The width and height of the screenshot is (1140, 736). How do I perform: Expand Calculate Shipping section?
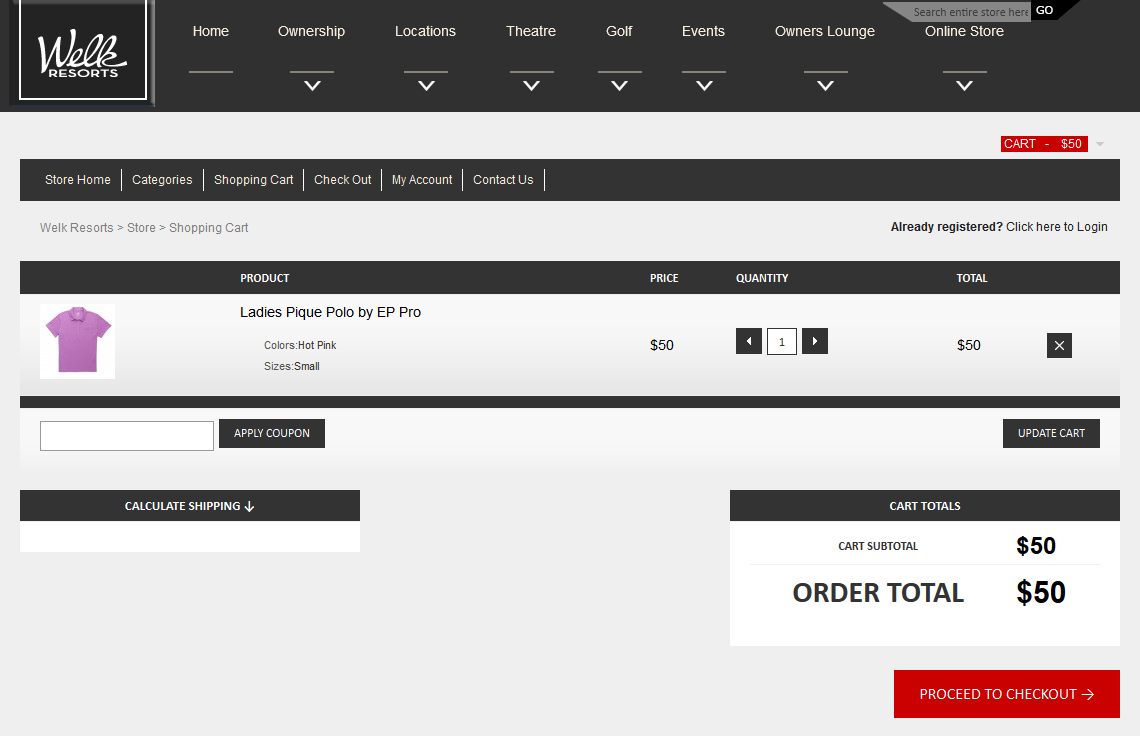pos(190,506)
